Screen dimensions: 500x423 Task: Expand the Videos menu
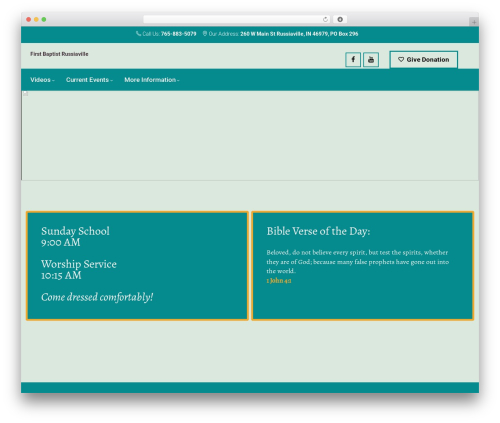tap(42, 80)
